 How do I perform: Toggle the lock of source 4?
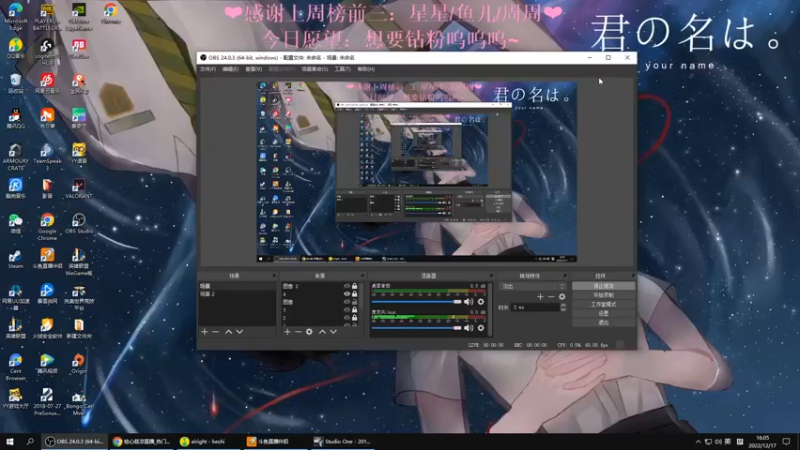coord(355,294)
